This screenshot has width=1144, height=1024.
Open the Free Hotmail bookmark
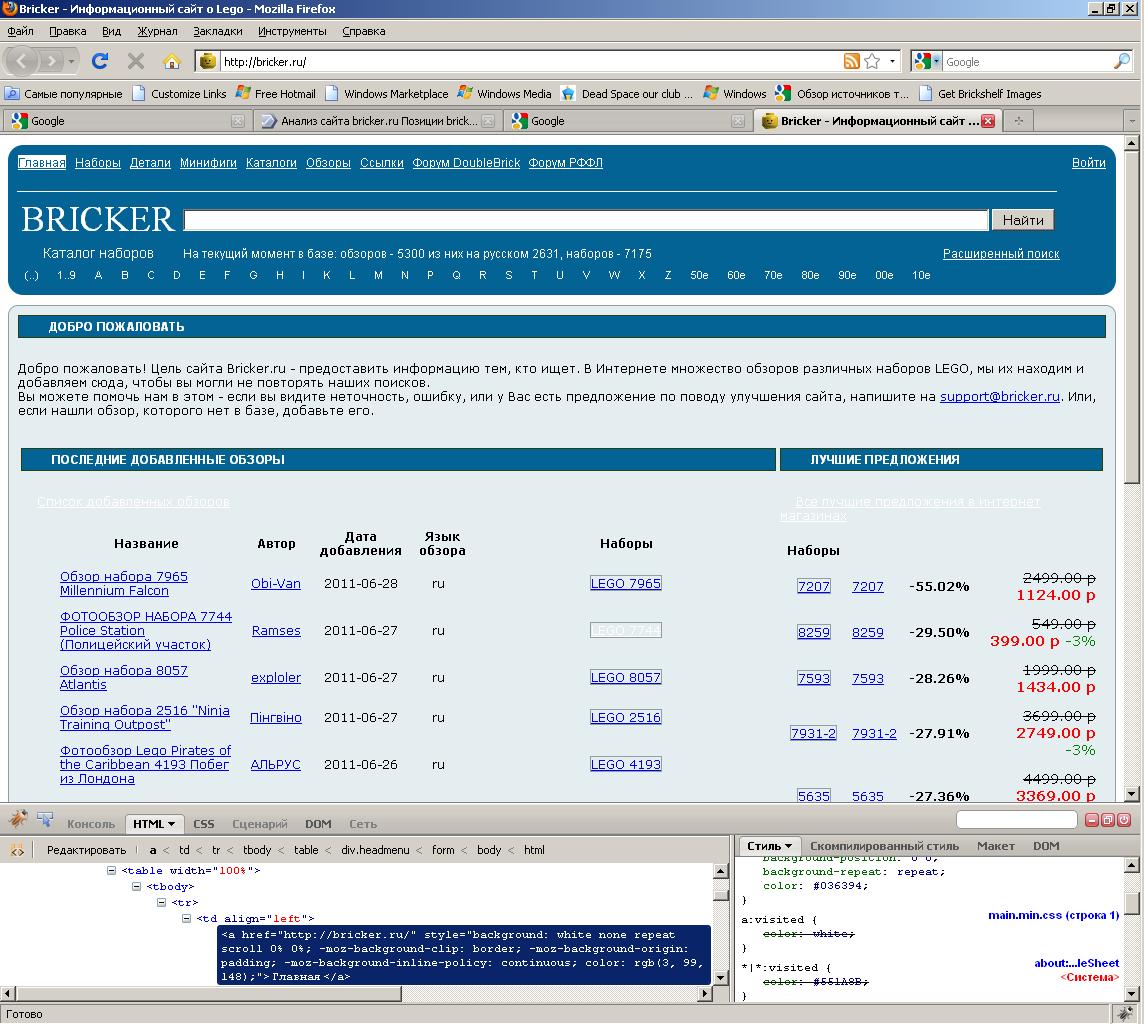point(276,93)
